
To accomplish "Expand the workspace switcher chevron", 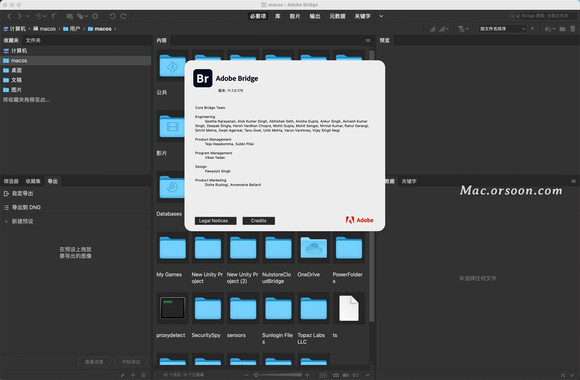I will coord(381,16).
